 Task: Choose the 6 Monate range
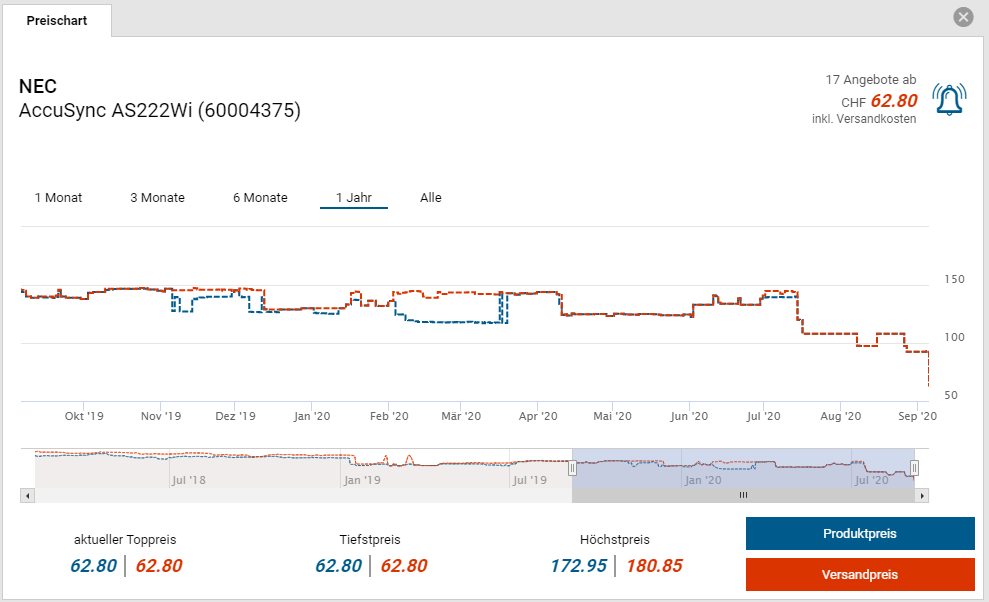tap(260, 198)
